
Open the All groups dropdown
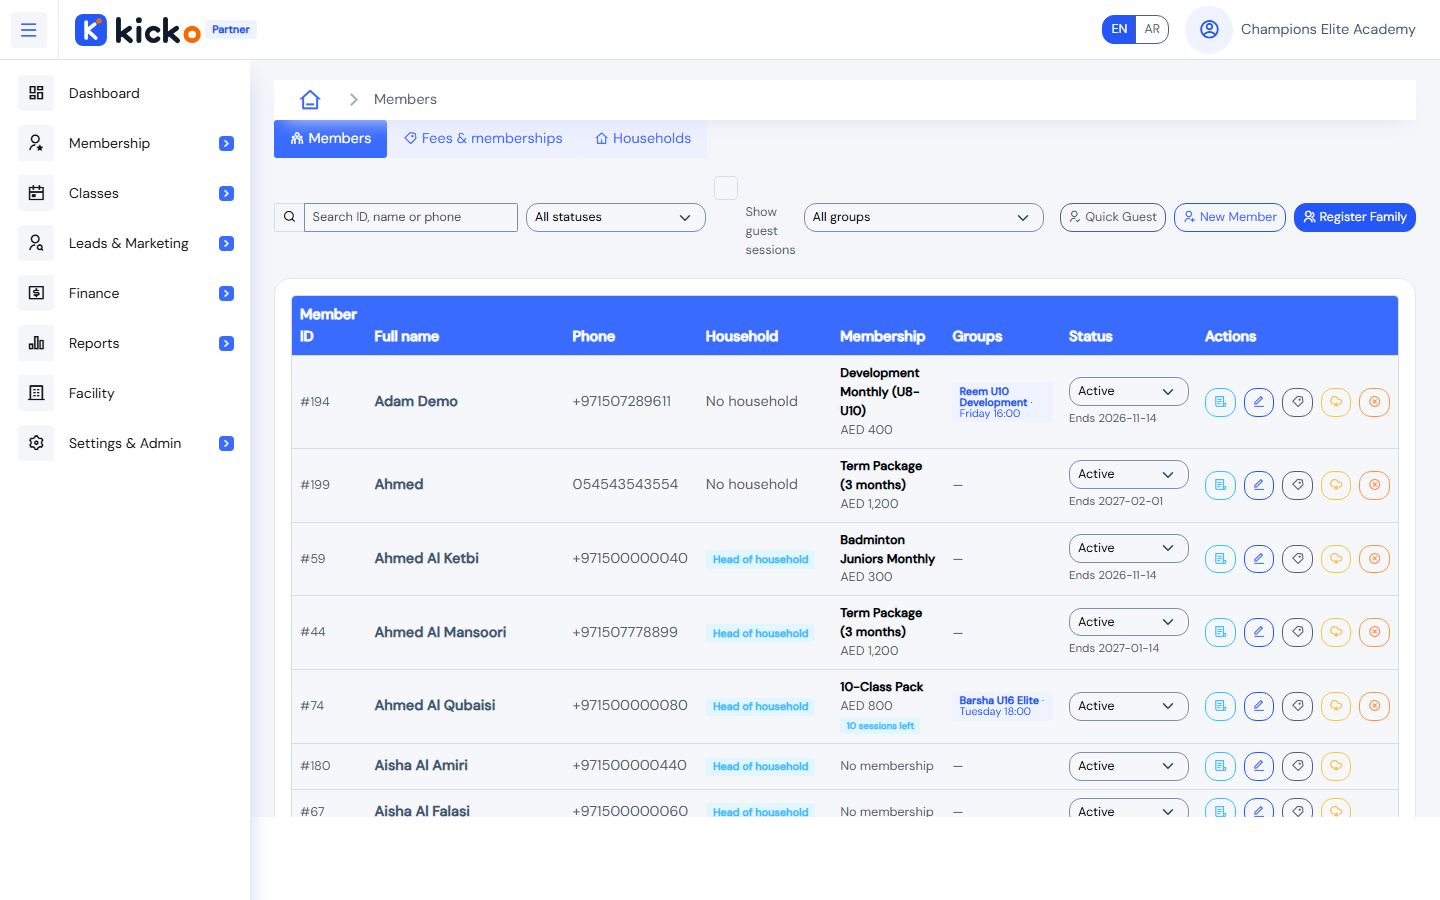pos(923,217)
